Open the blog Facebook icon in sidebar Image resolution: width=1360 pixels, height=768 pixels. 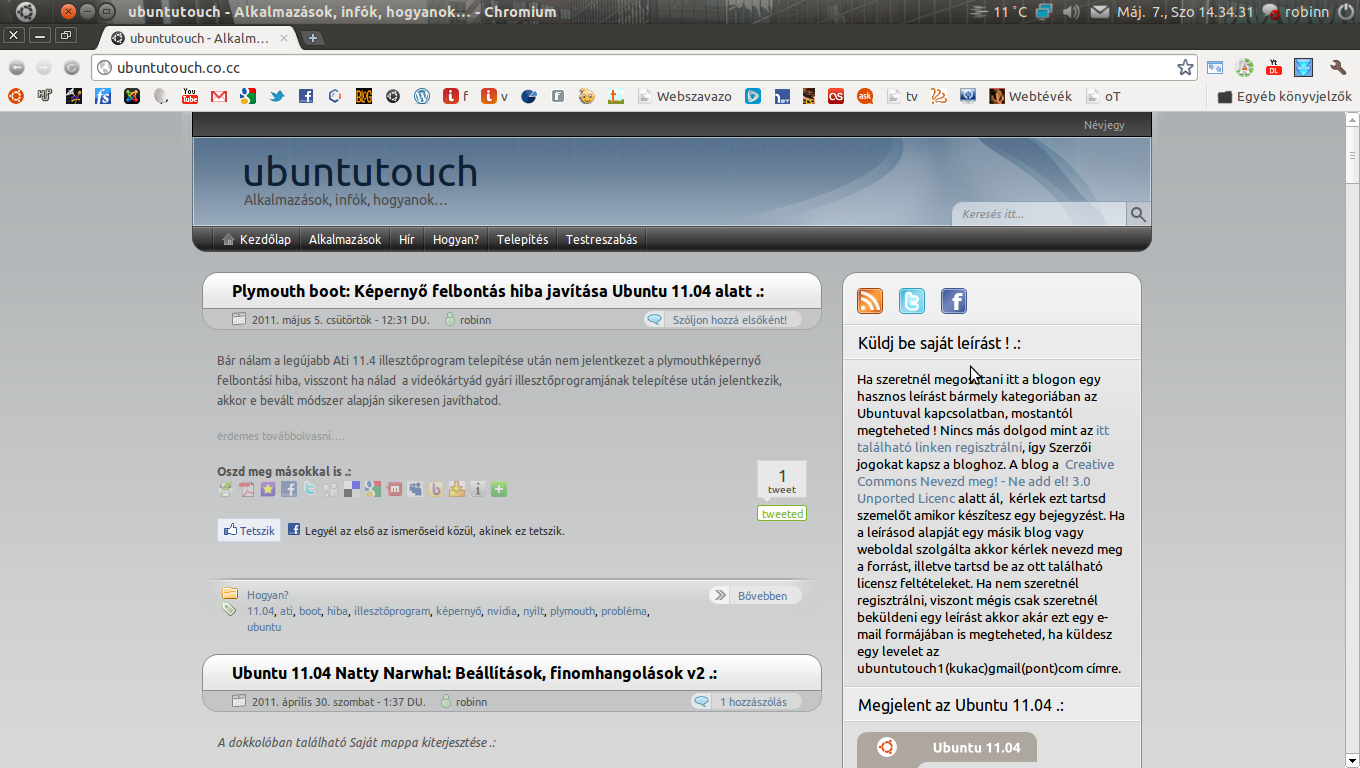pos(954,301)
